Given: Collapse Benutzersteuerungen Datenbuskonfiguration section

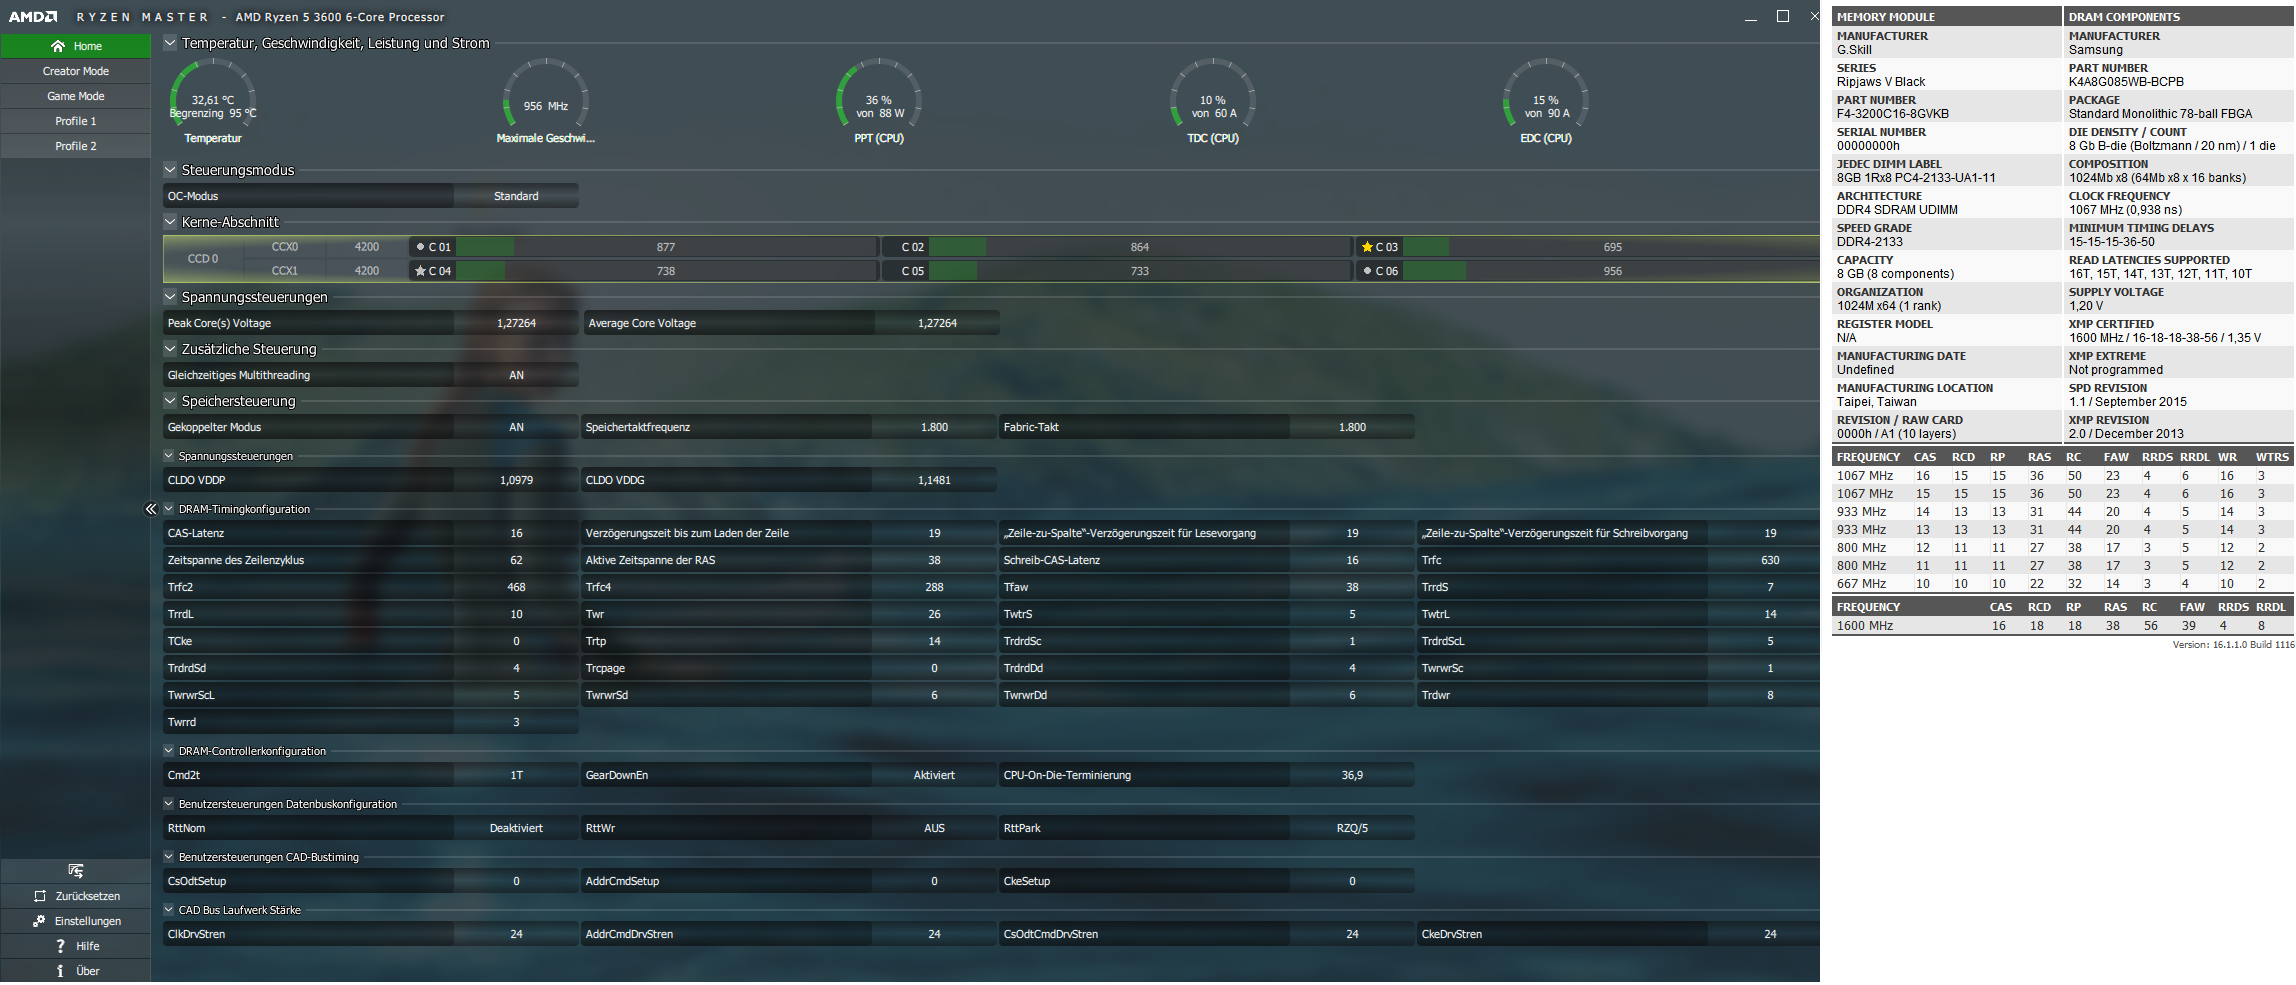Looking at the screenshot, I should [x=169, y=804].
